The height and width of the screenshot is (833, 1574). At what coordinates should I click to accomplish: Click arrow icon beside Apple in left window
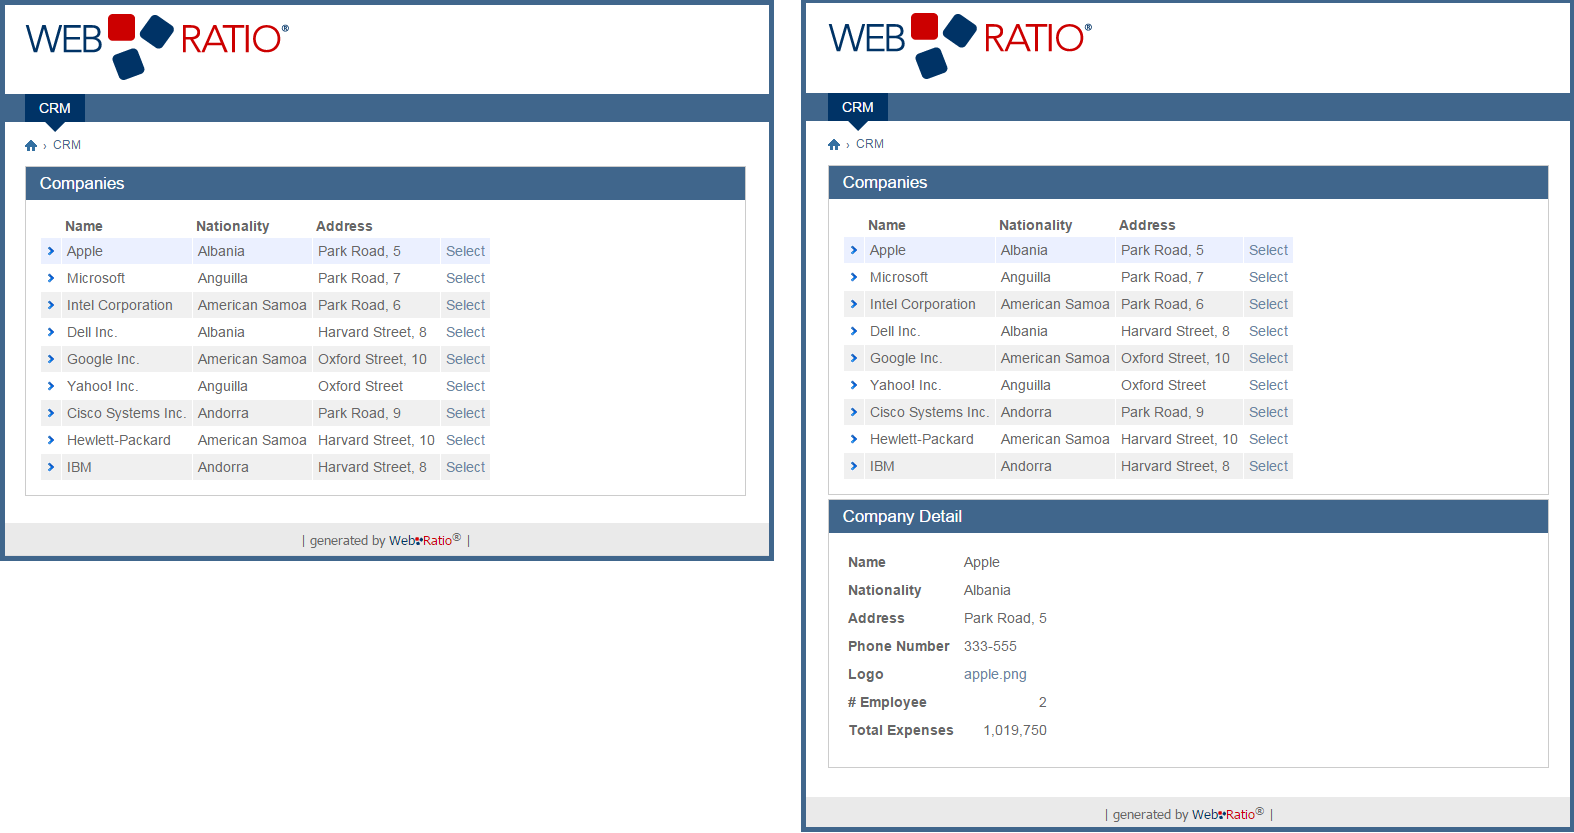click(51, 251)
